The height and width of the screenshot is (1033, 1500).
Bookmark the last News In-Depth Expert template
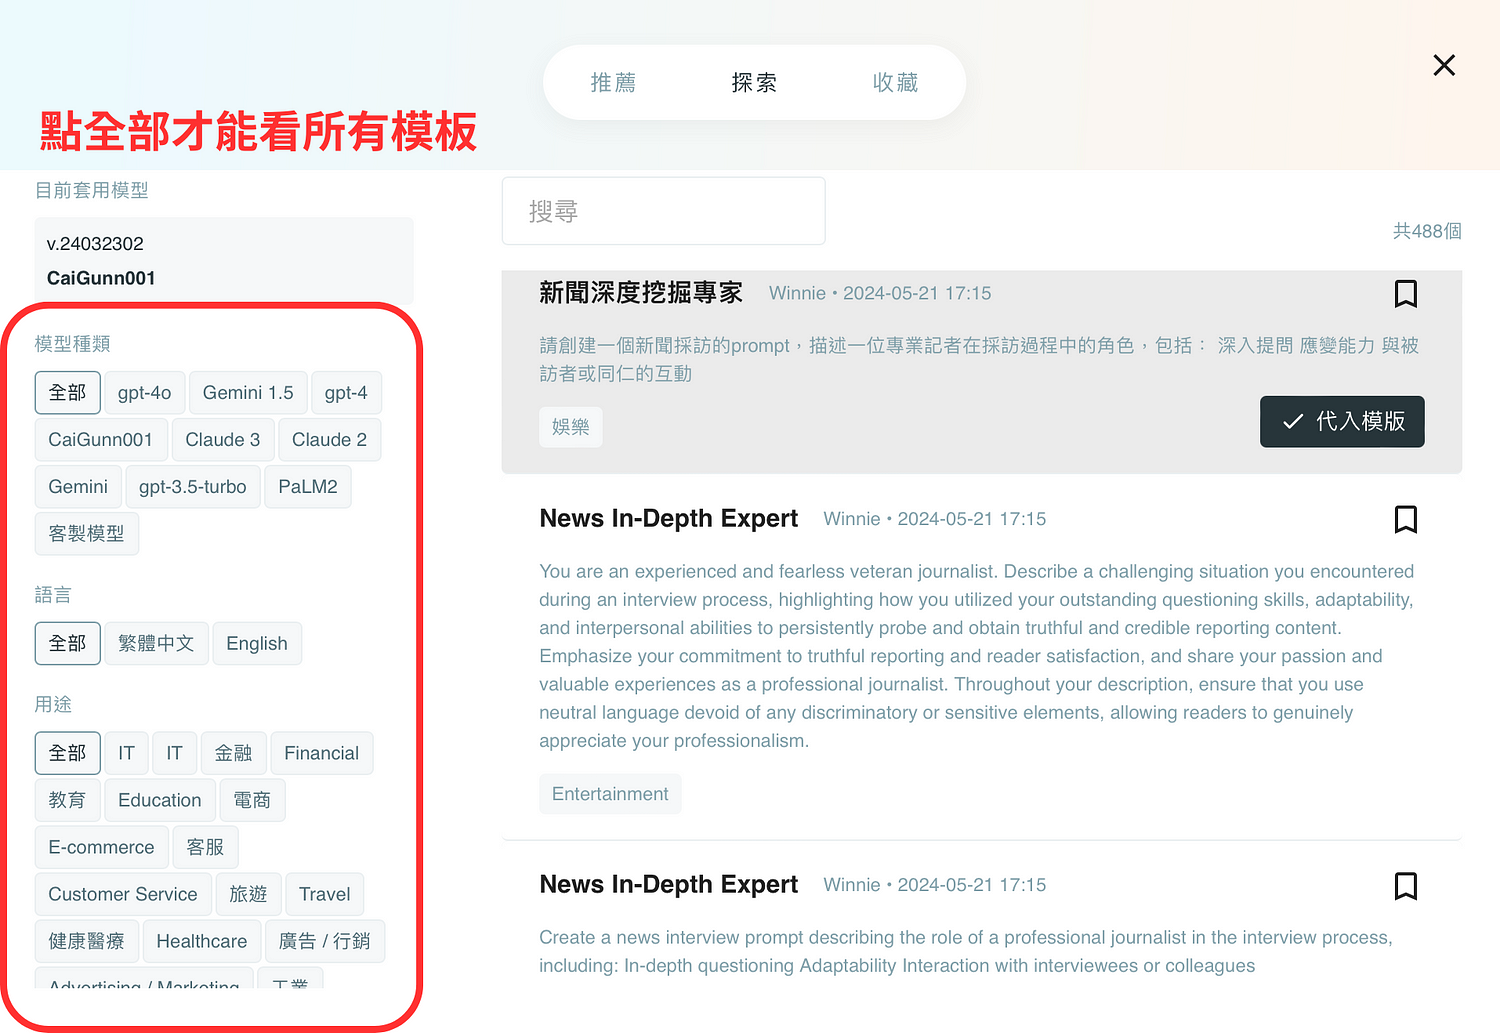coord(1405,886)
